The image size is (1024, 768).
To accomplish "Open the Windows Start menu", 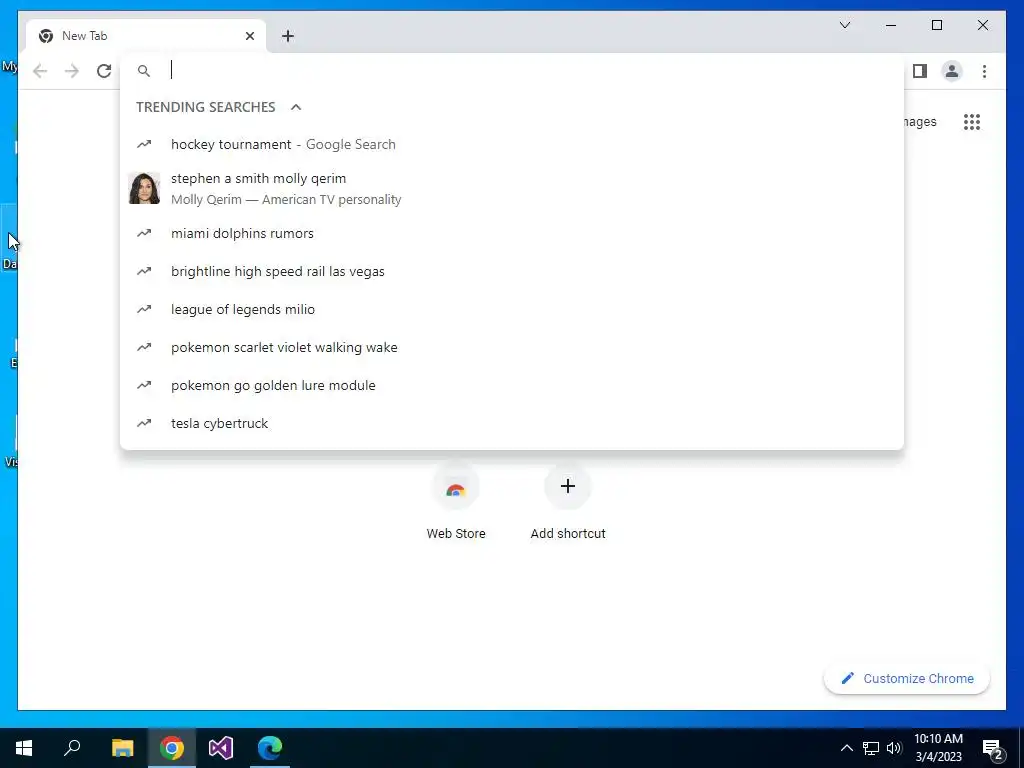I will 24,748.
